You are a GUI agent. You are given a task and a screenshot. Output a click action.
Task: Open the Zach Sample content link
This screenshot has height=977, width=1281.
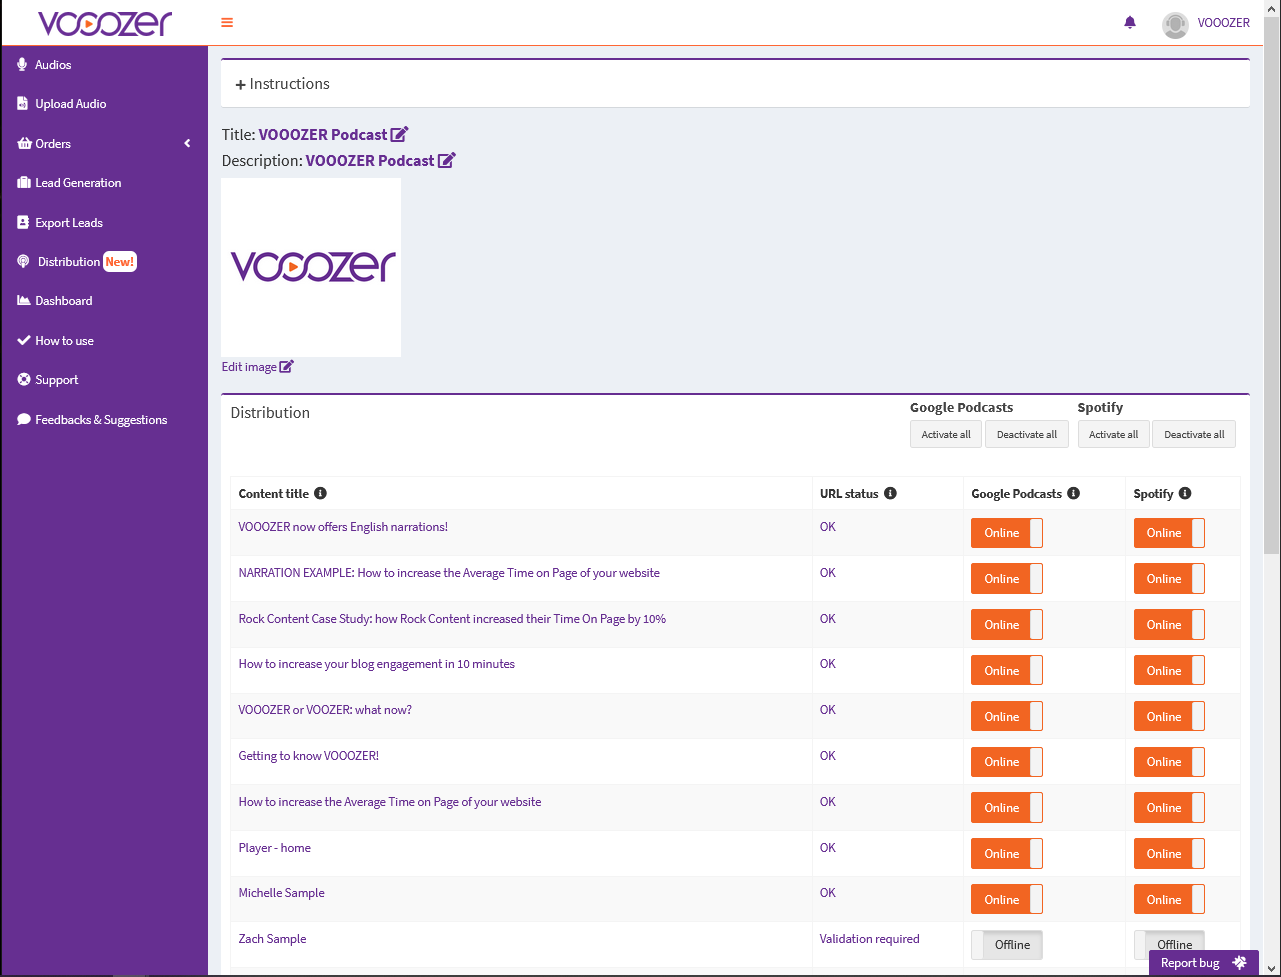[x=272, y=939]
